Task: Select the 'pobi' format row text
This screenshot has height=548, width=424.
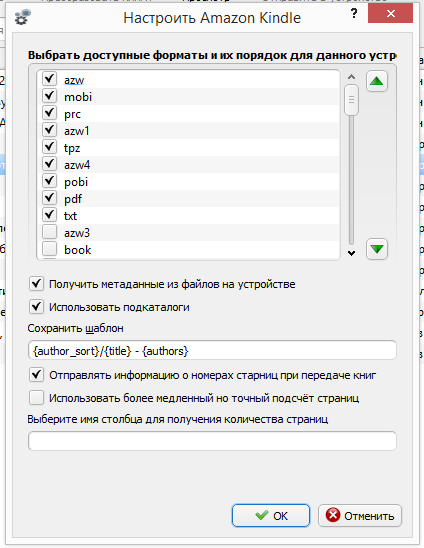Action: [x=76, y=182]
